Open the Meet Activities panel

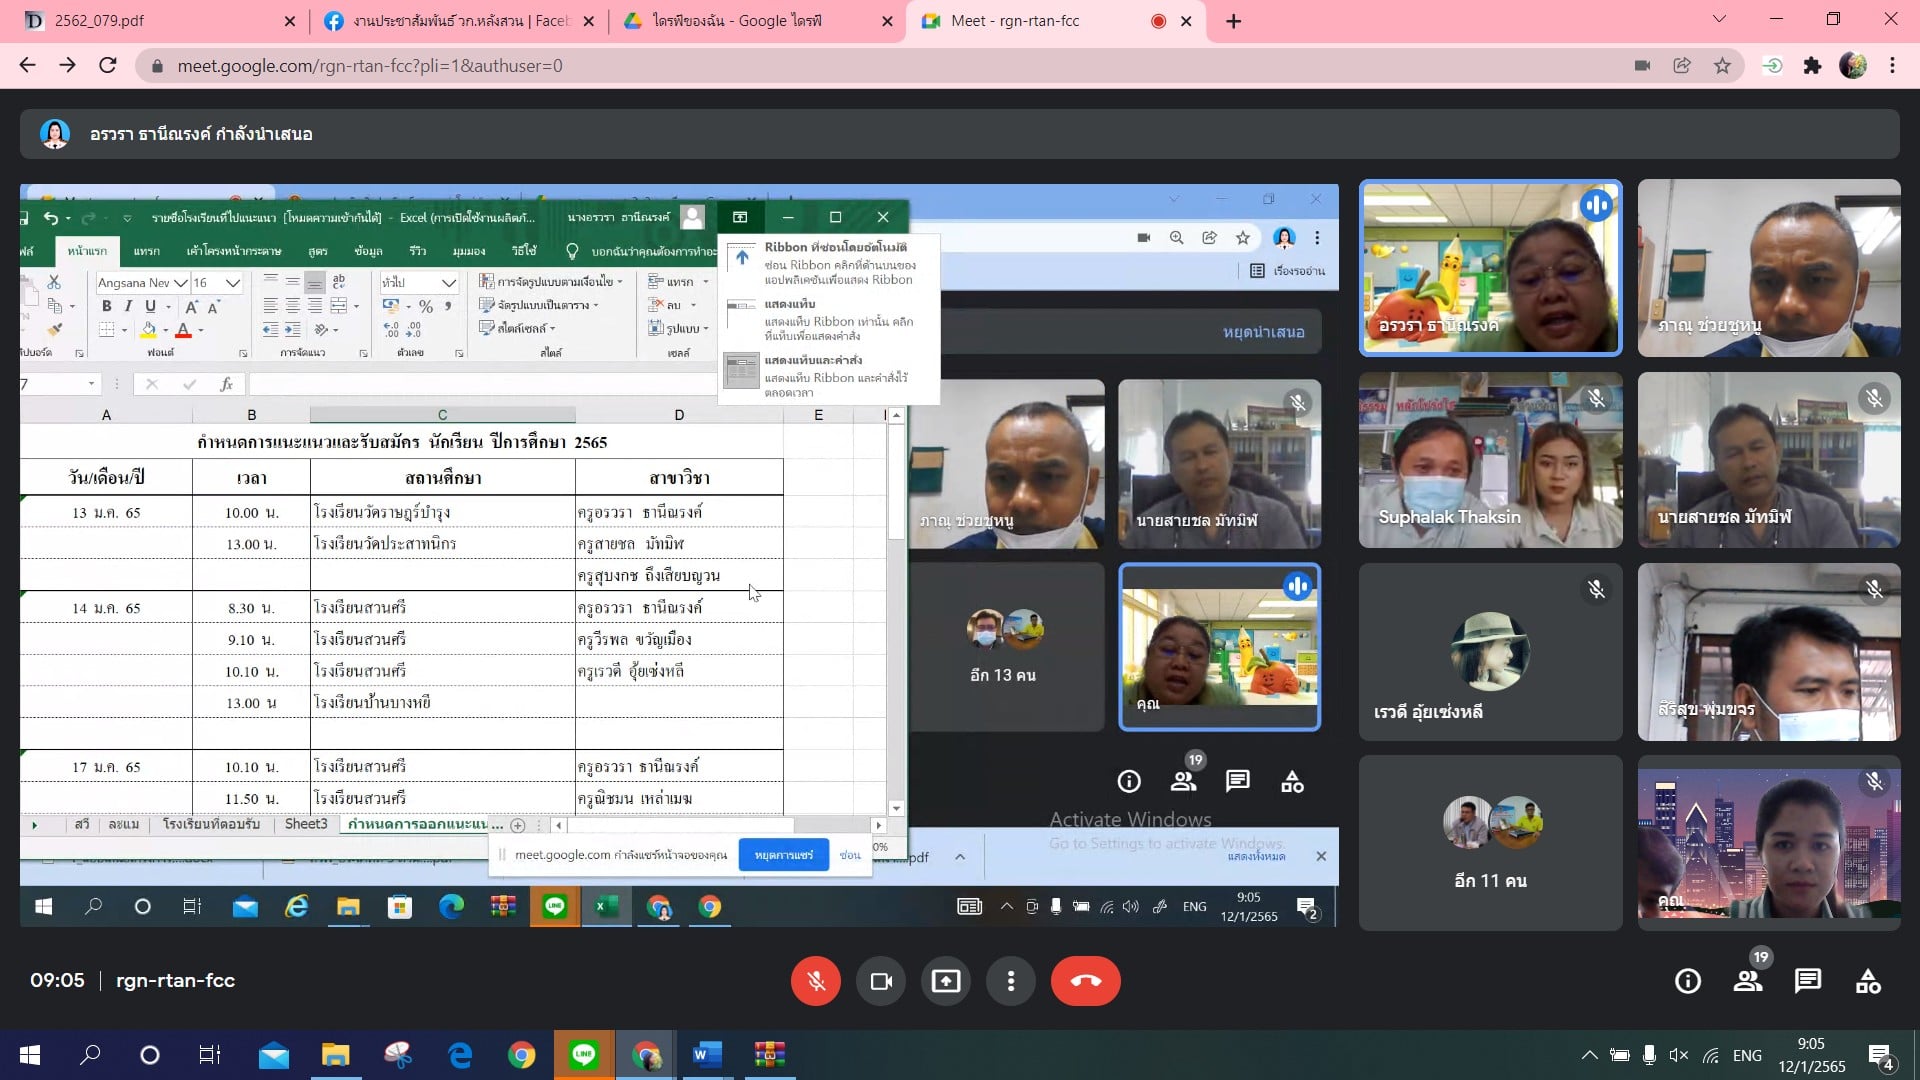1868,981
